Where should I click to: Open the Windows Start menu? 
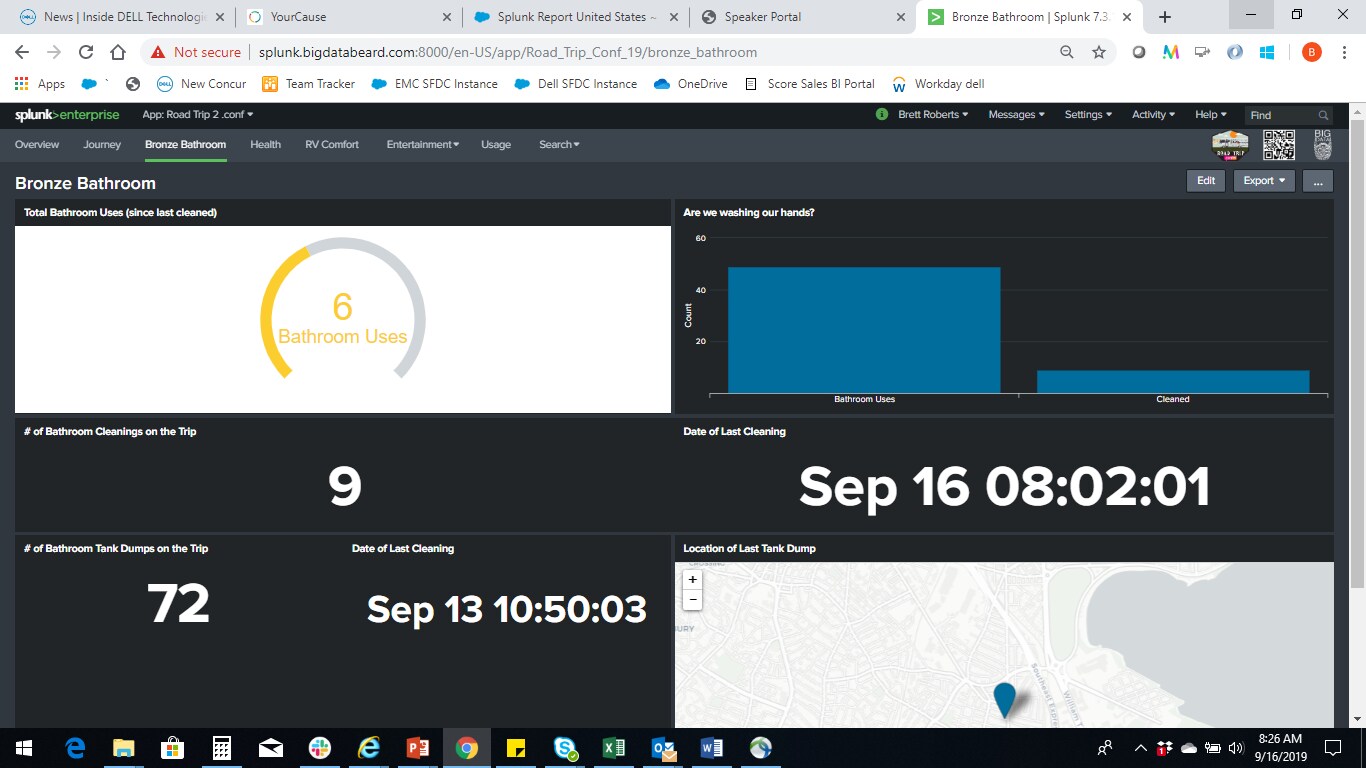coord(24,748)
